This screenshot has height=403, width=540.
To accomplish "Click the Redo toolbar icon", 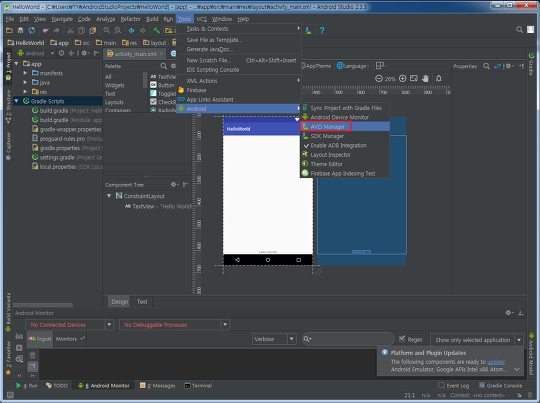I will 56,30.
